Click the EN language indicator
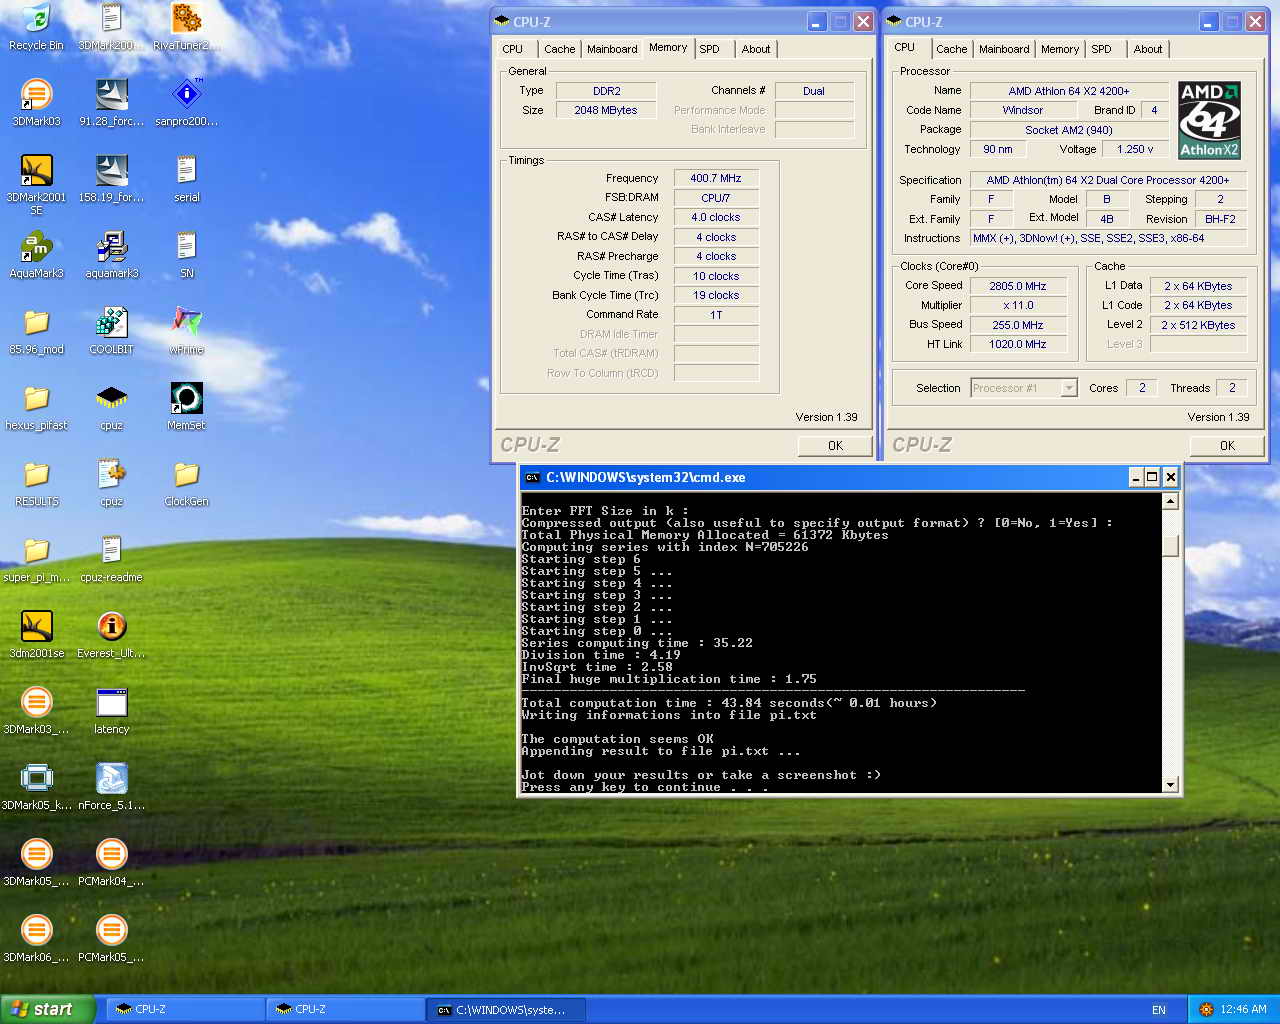This screenshot has width=1280, height=1024. click(1159, 1010)
